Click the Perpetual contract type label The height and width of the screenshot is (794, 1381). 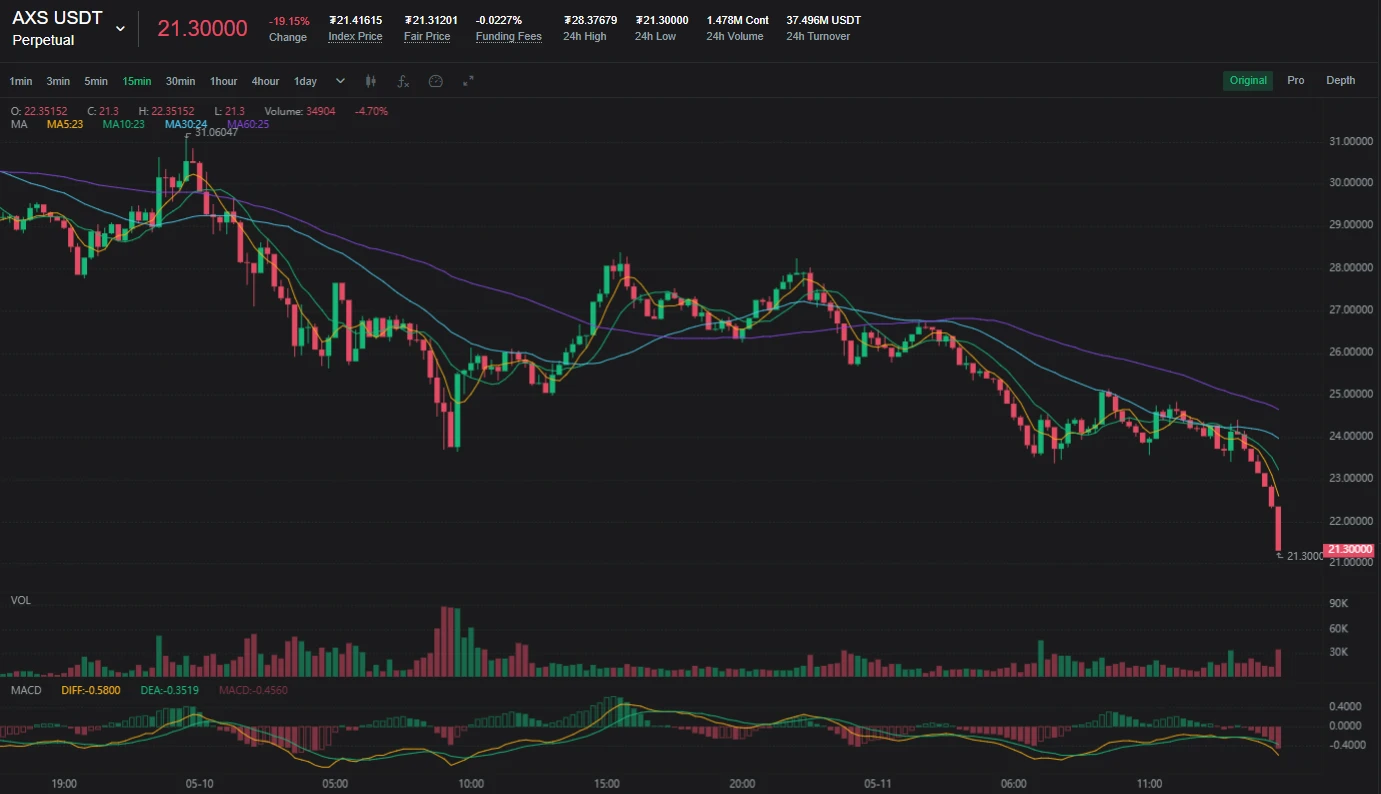point(43,41)
